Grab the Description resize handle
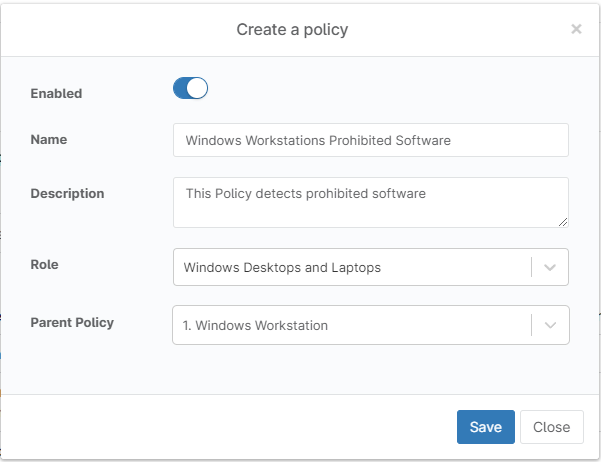Image resolution: width=601 pixels, height=462 pixels. click(x=563, y=222)
